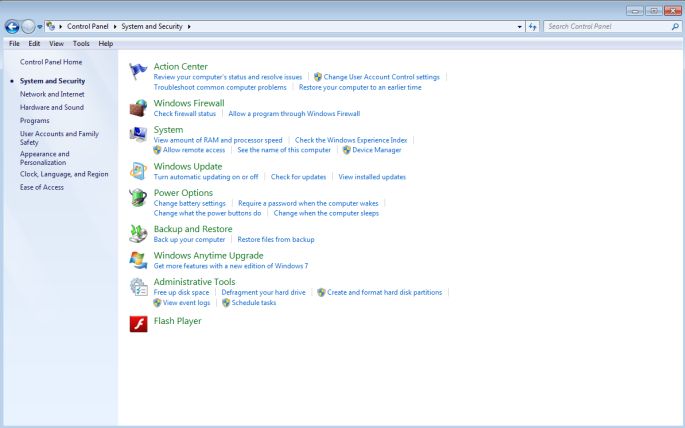The width and height of the screenshot is (685, 428).
Task: Open Programs category in sidebar
Action: [35, 121]
